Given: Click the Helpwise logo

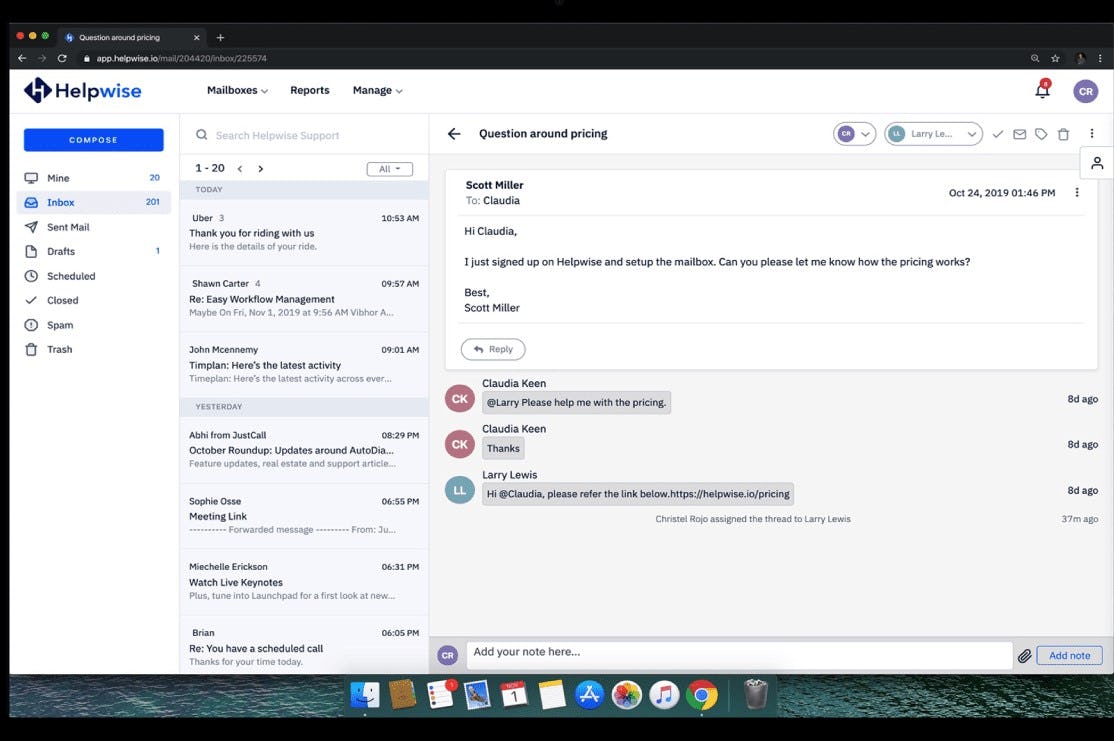Looking at the screenshot, I should tap(82, 90).
